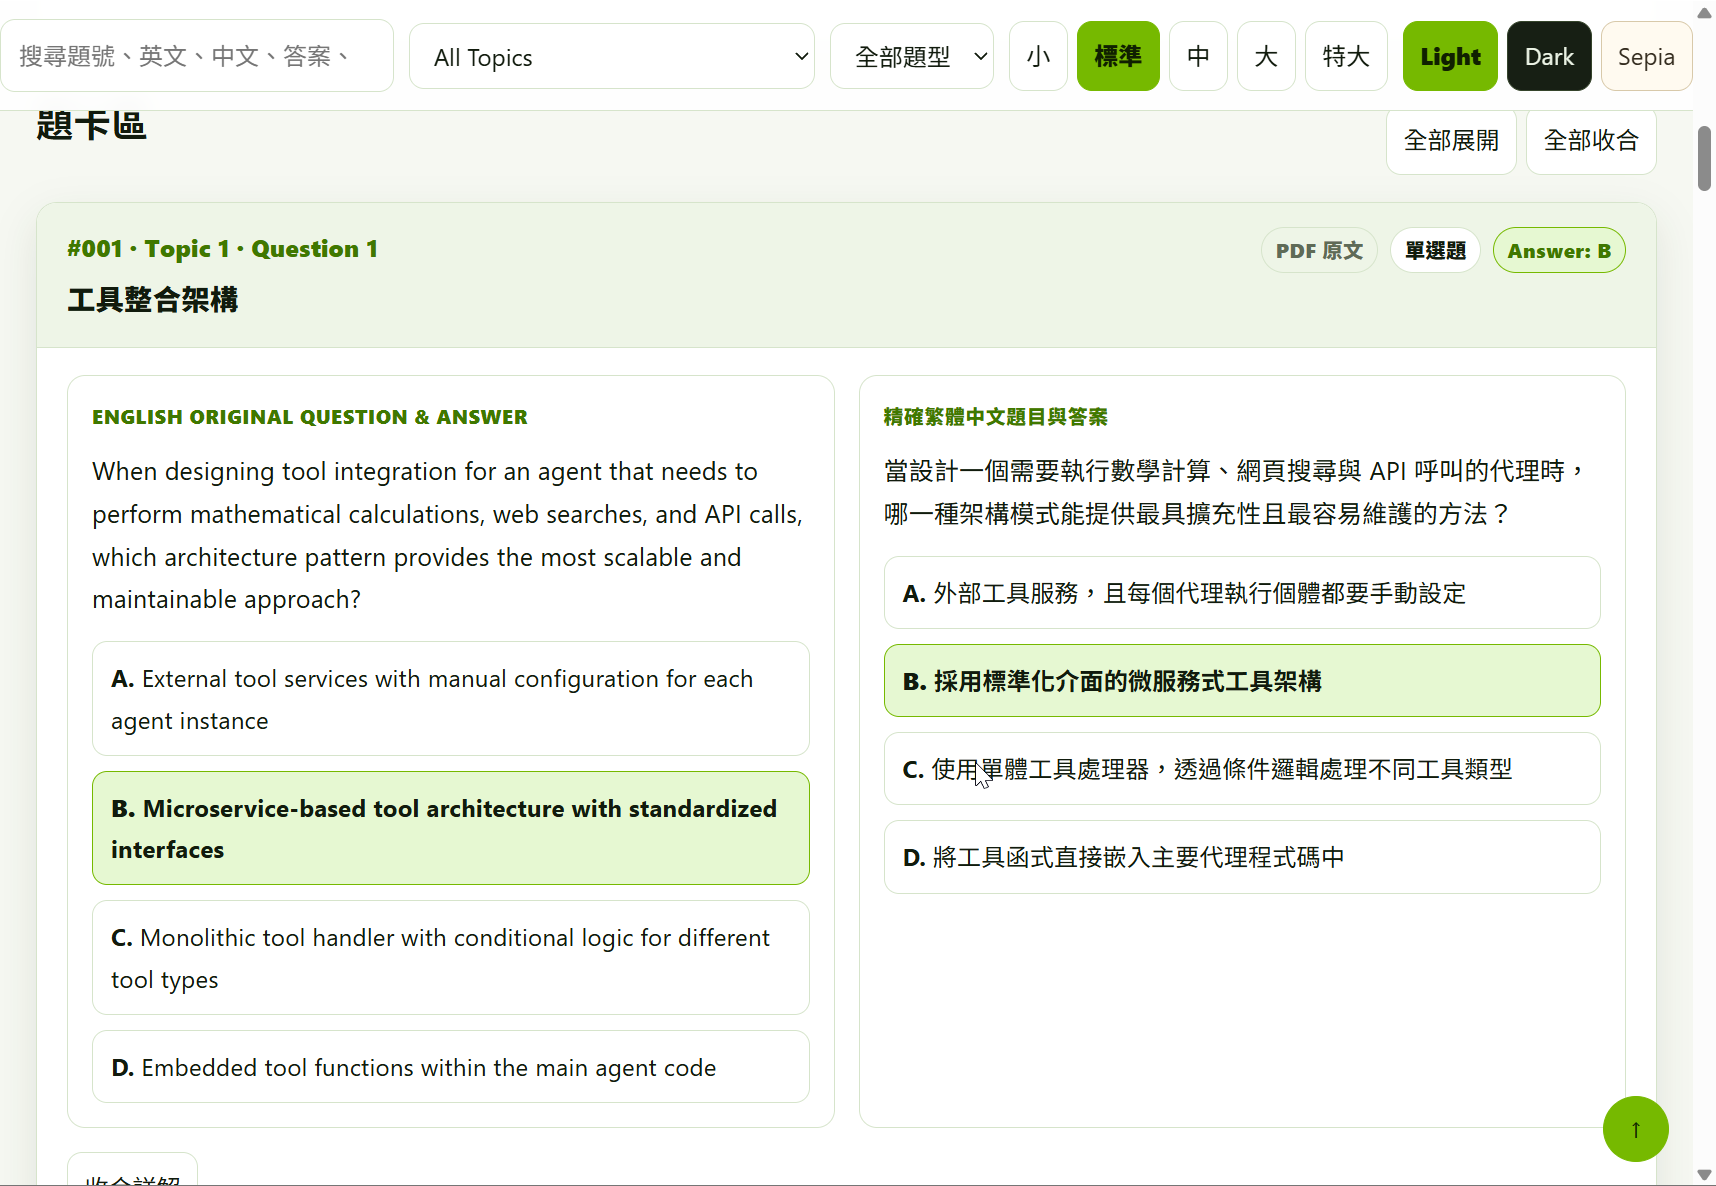Click 全部收合 to collapse all cards
The height and width of the screenshot is (1186, 1716).
pyautogui.click(x=1591, y=141)
